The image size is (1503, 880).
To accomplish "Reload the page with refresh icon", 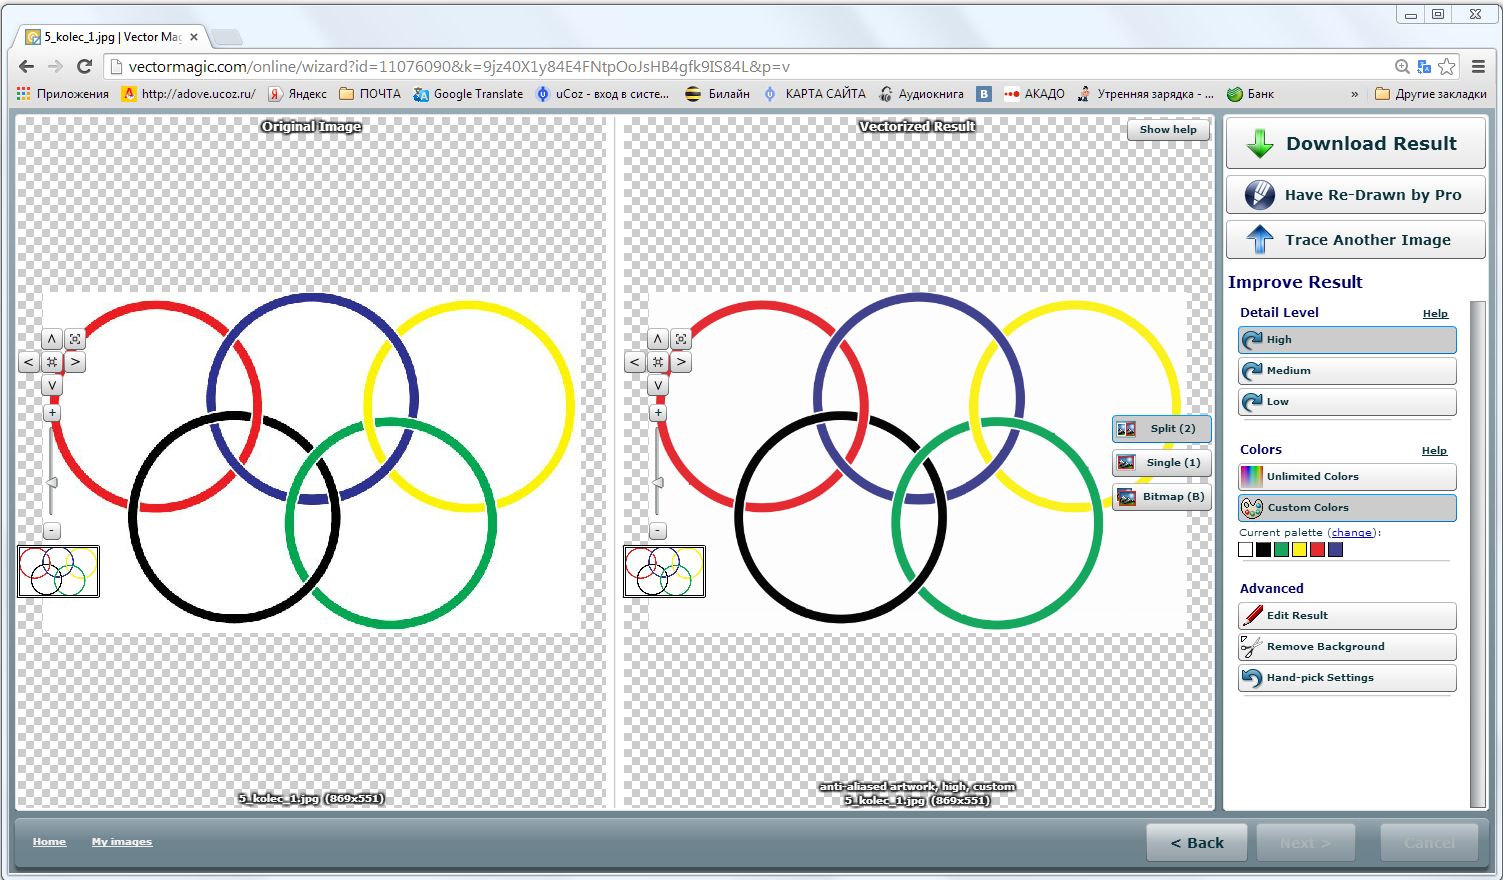I will pyautogui.click(x=85, y=66).
